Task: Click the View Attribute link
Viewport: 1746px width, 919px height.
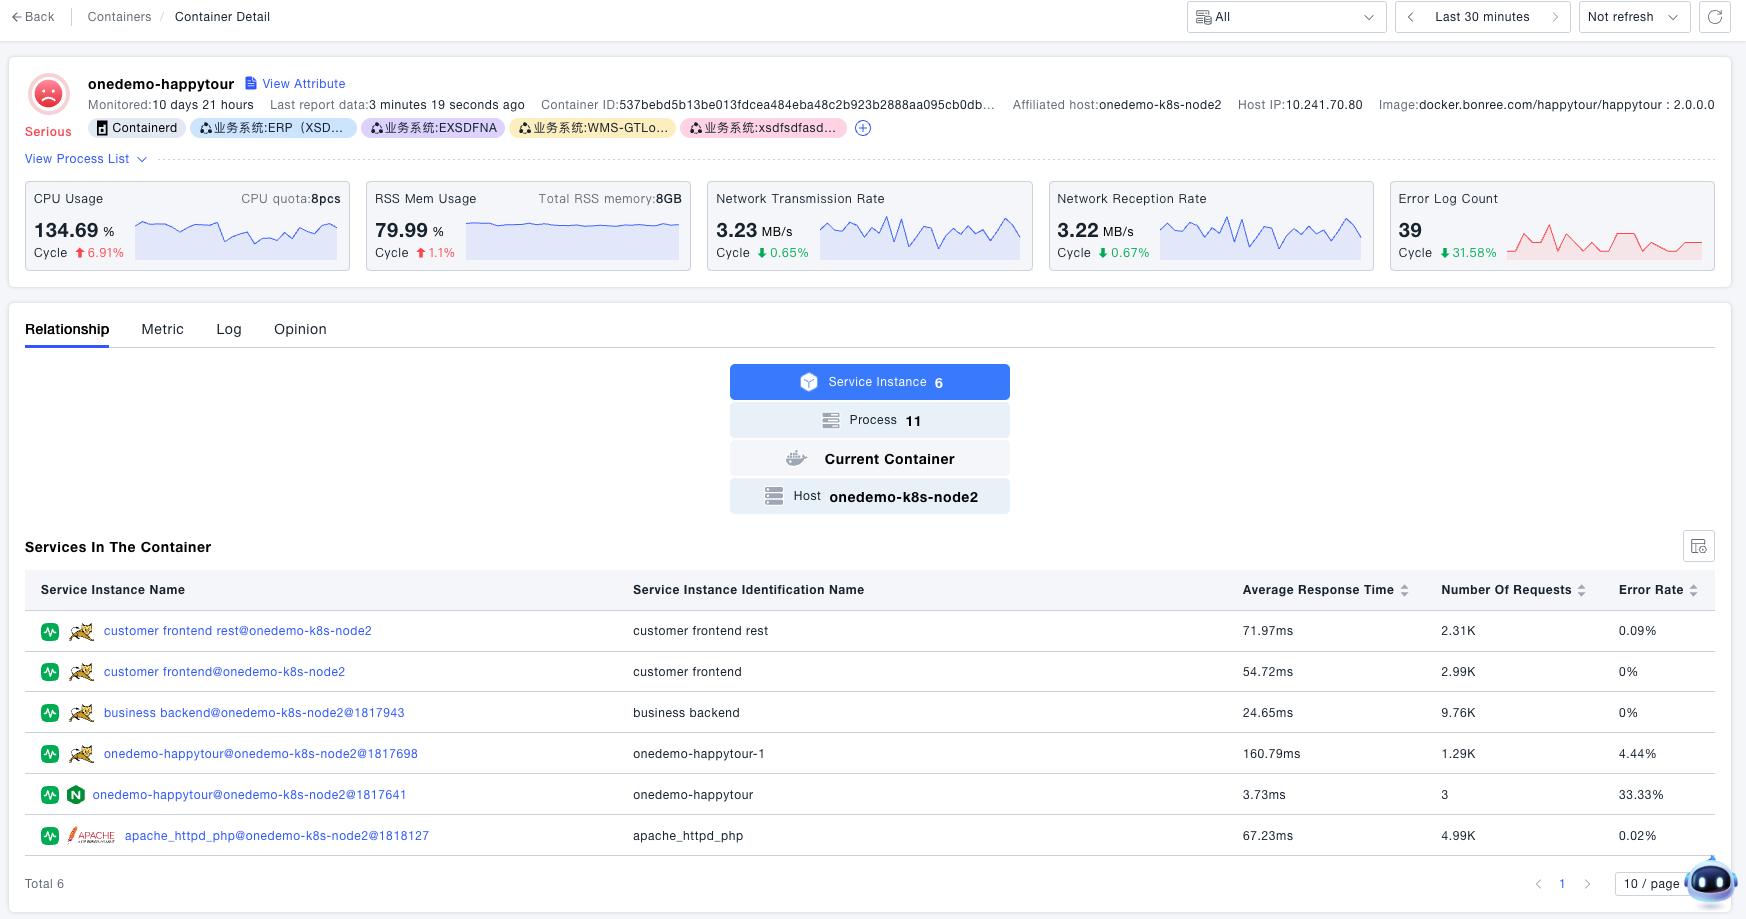Action: pos(303,84)
